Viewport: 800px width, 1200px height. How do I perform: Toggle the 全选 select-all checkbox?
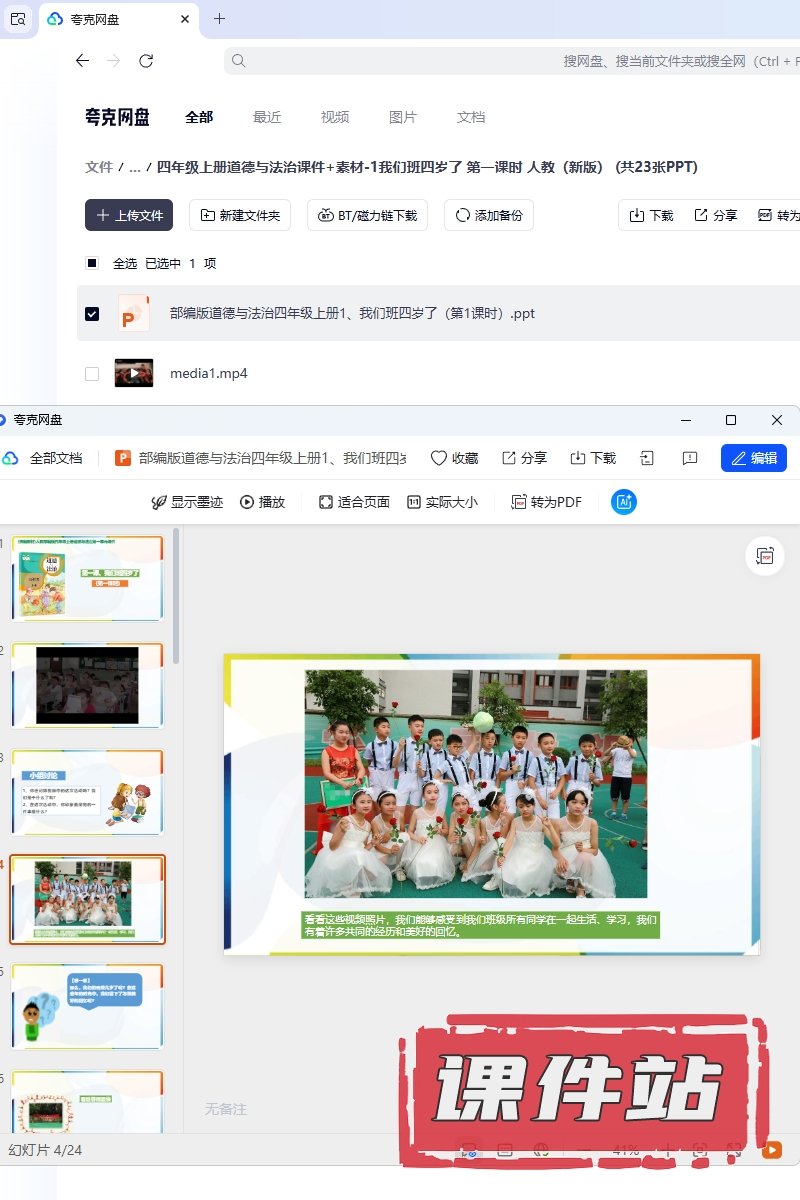92,263
